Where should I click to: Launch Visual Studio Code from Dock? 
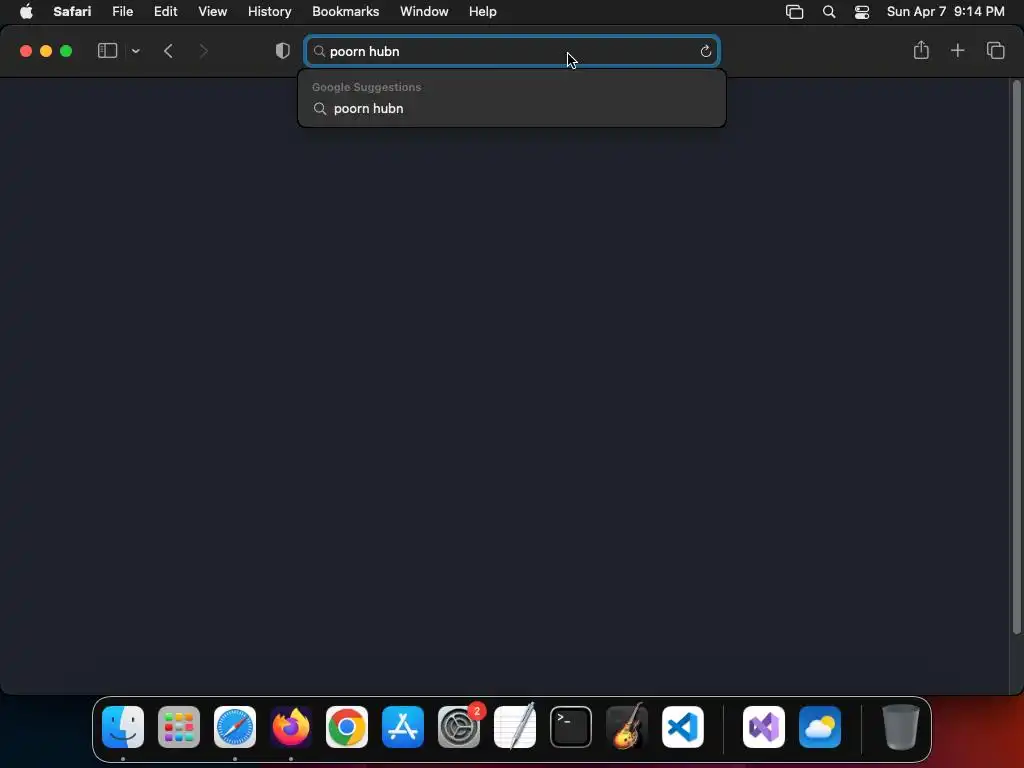[682, 727]
